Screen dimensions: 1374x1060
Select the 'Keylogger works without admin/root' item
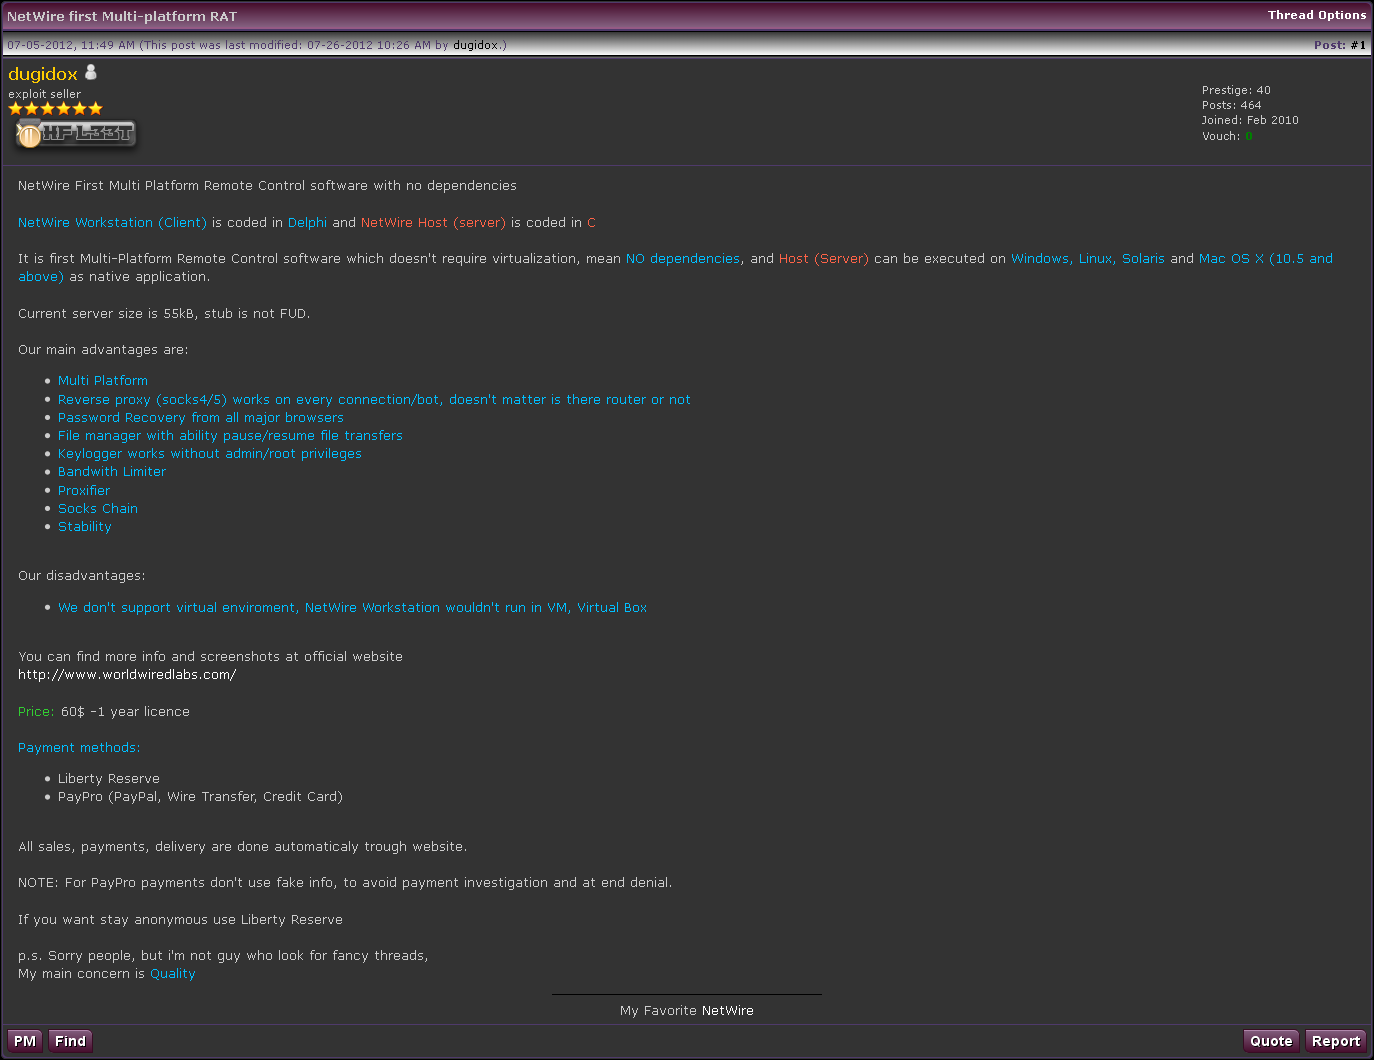pyautogui.click(x=210, y=454)
